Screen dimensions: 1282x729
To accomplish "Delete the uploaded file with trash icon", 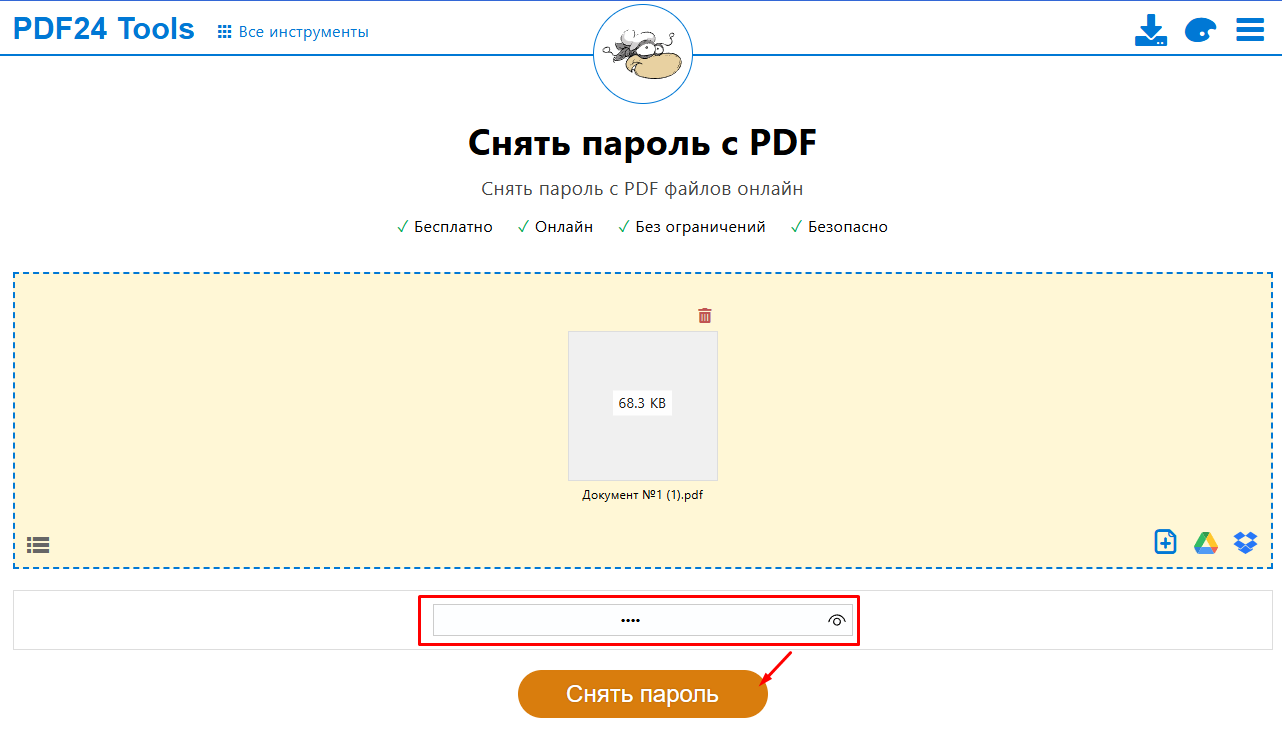I will [705, 316].
